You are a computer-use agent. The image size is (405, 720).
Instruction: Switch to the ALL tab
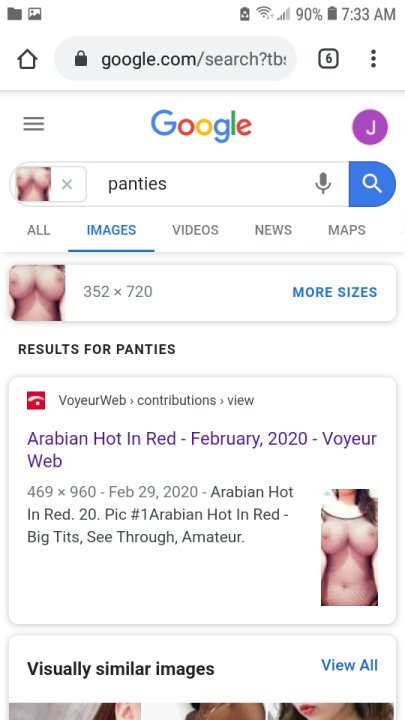[x=39, y=230]
